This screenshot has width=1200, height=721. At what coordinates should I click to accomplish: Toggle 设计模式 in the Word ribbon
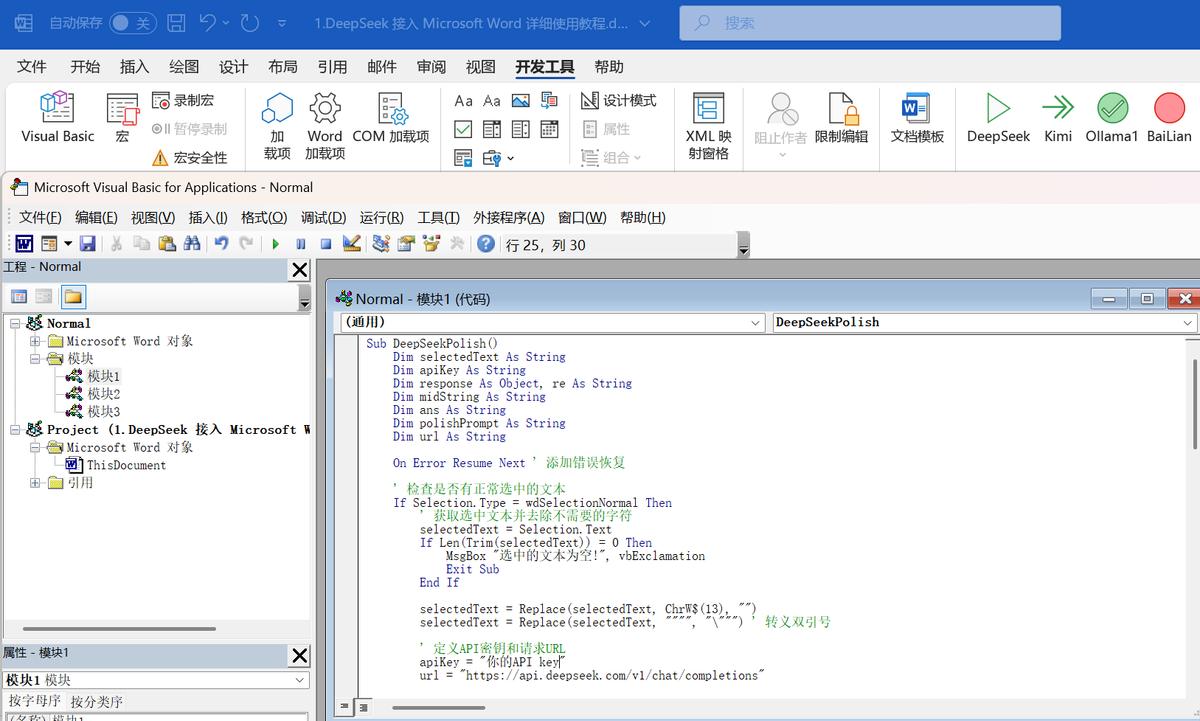click(x=619, y=100)
